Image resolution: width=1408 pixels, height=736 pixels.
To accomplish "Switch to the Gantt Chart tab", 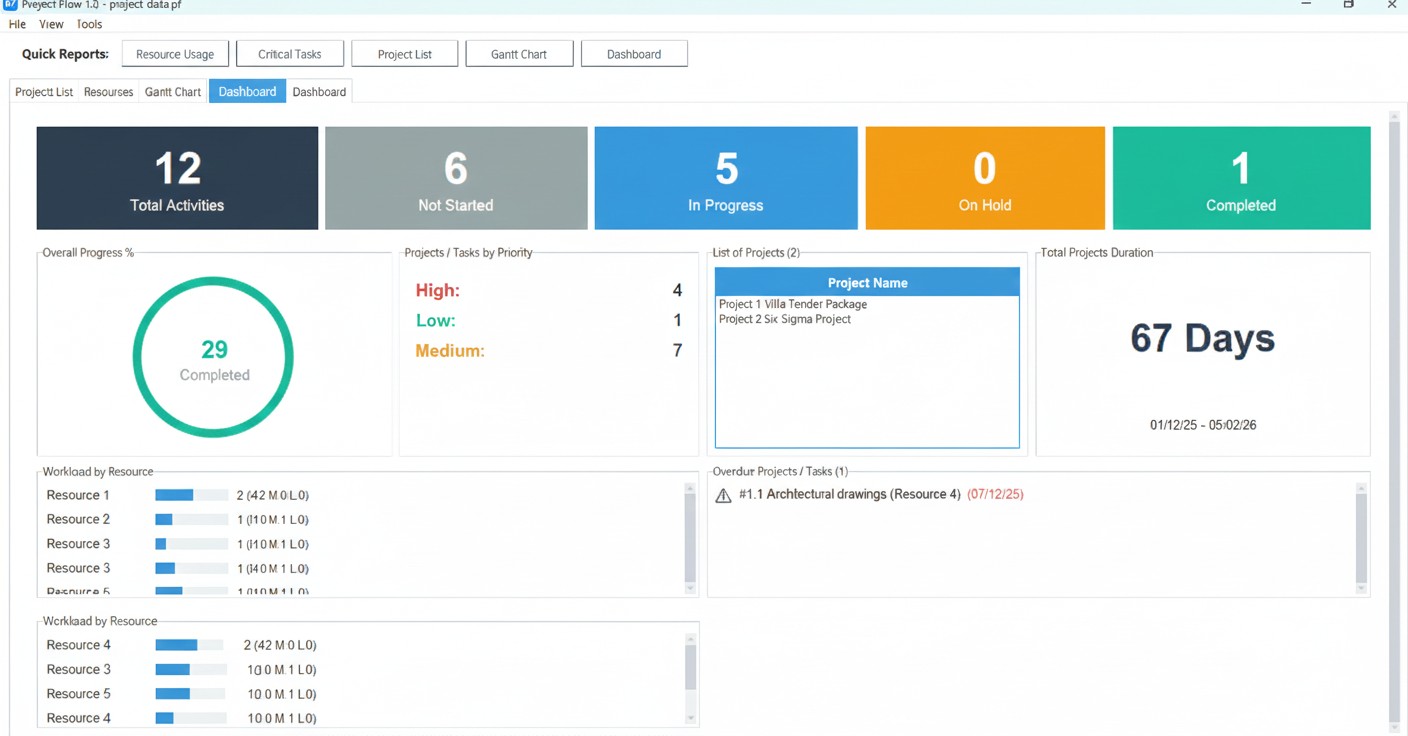I will point(172,91).
